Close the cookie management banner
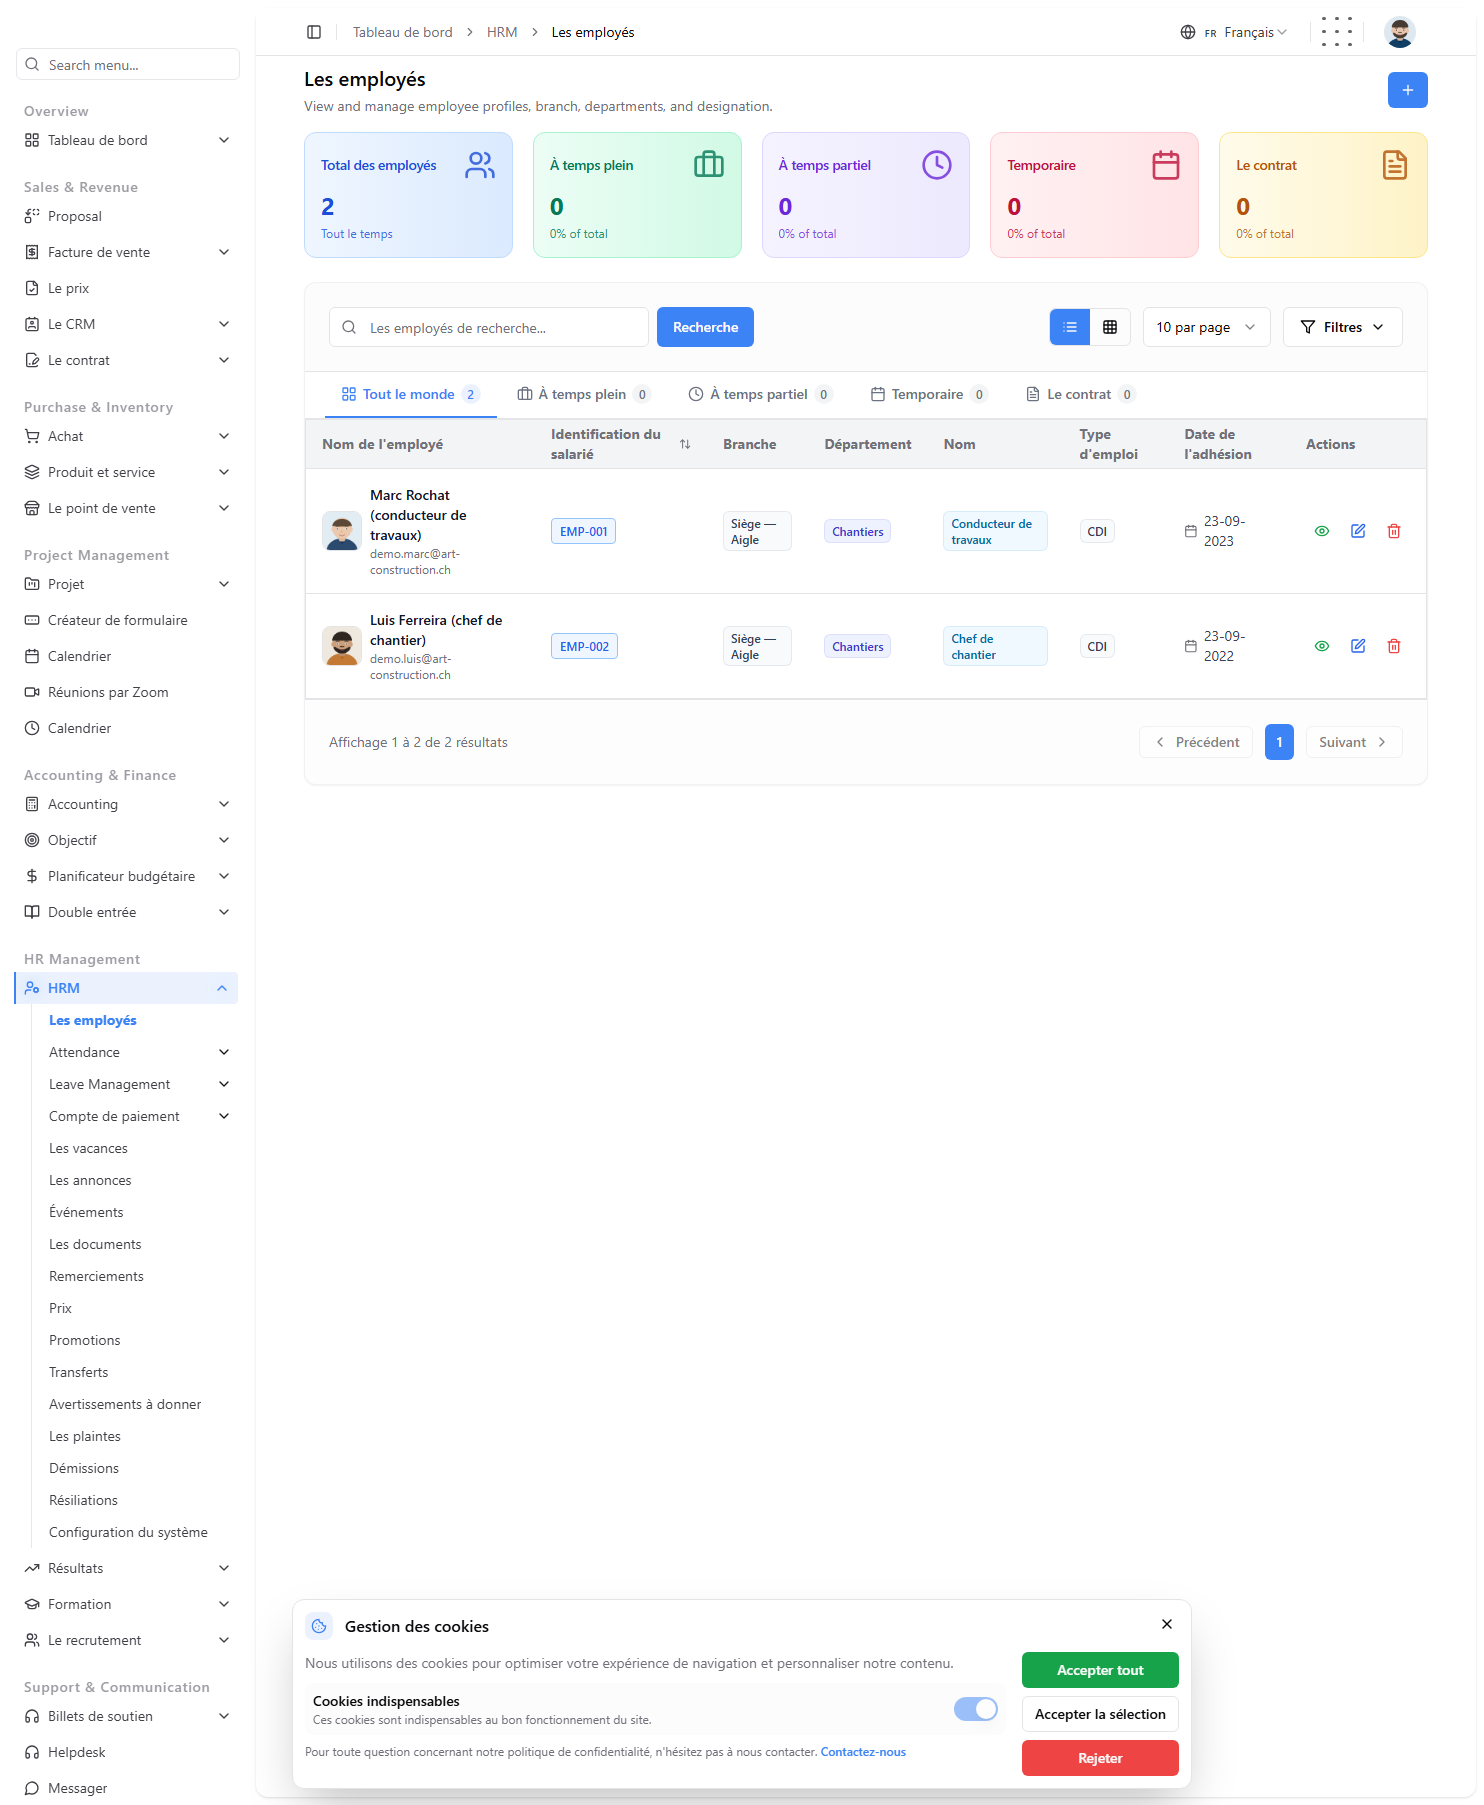This screenshot has width=1484, height=1805. [1167, 1624]
